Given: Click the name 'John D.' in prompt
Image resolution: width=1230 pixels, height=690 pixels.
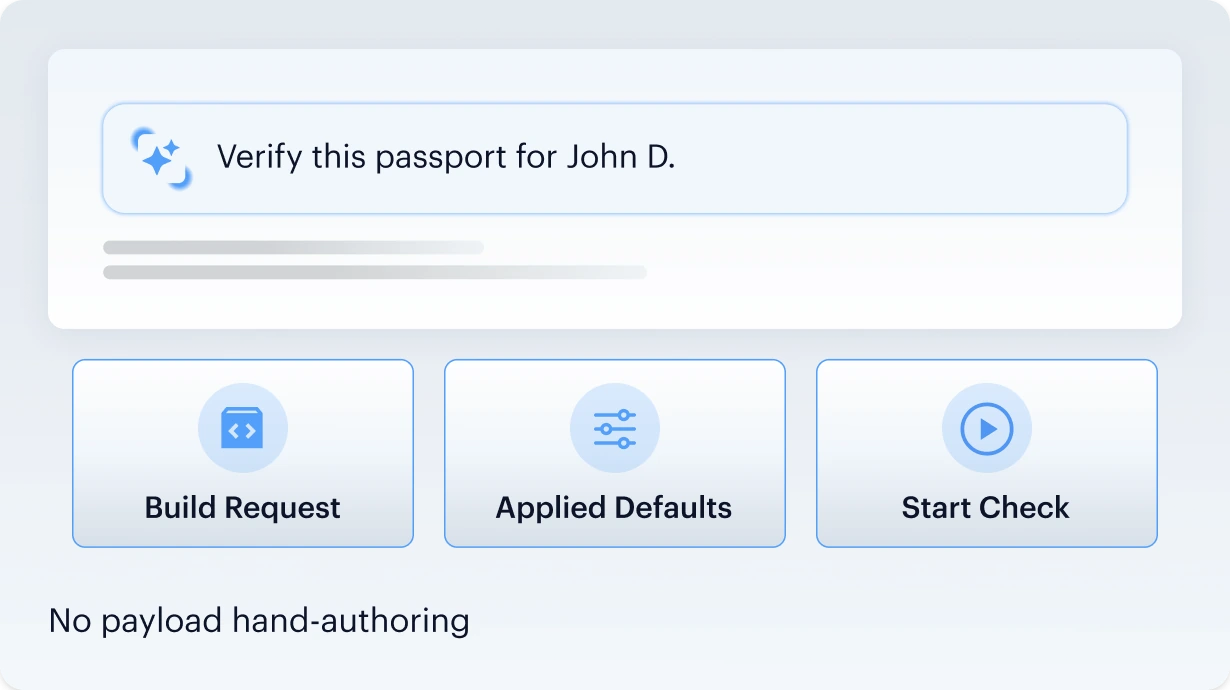Looking at the screenshot, I should [621, 157].
